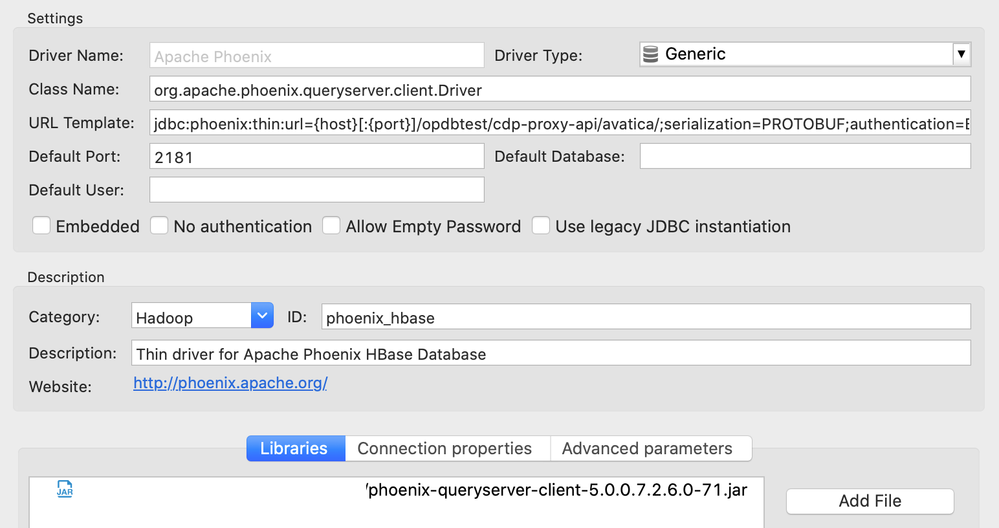This screenshot has height=528, width=999.
Task: Click the Default Database field
Action: 805,157
